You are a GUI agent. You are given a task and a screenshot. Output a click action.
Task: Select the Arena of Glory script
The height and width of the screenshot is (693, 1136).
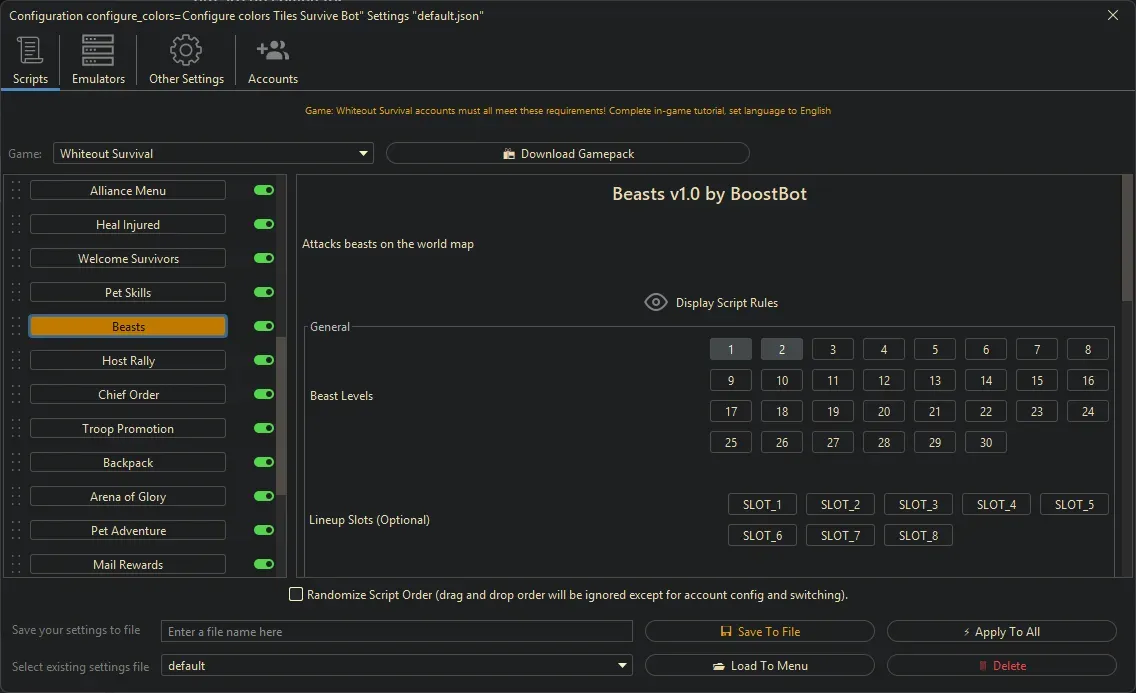128,497
